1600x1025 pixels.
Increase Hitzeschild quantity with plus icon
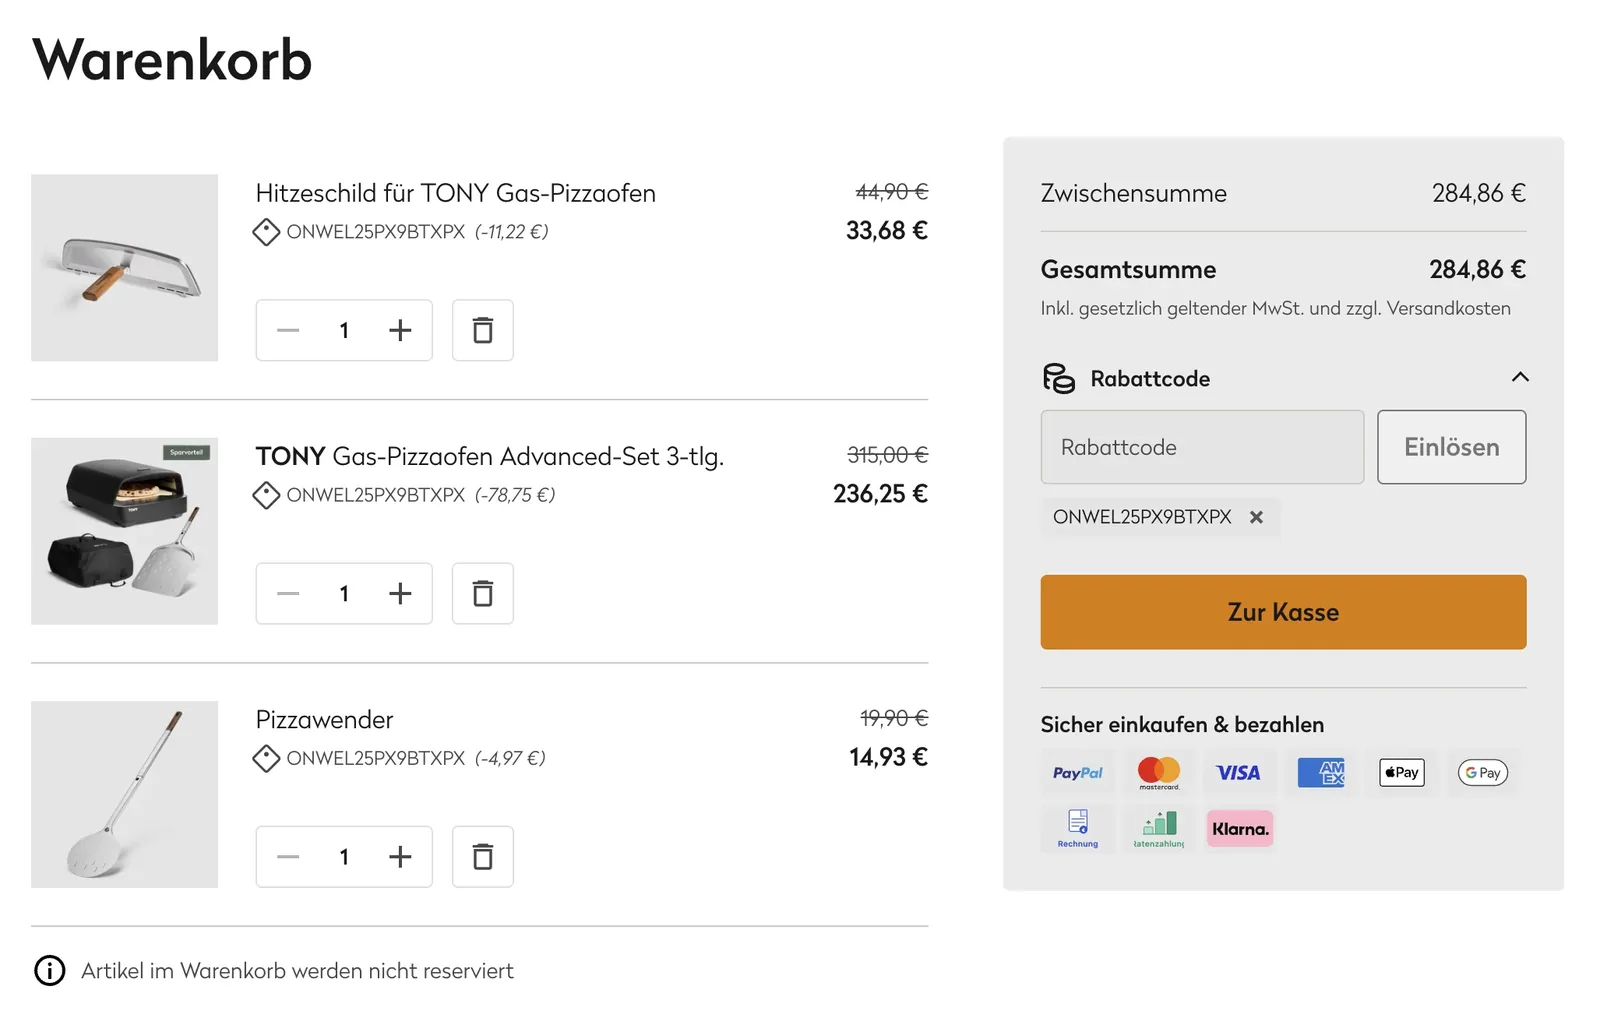(x=400, y=330)
